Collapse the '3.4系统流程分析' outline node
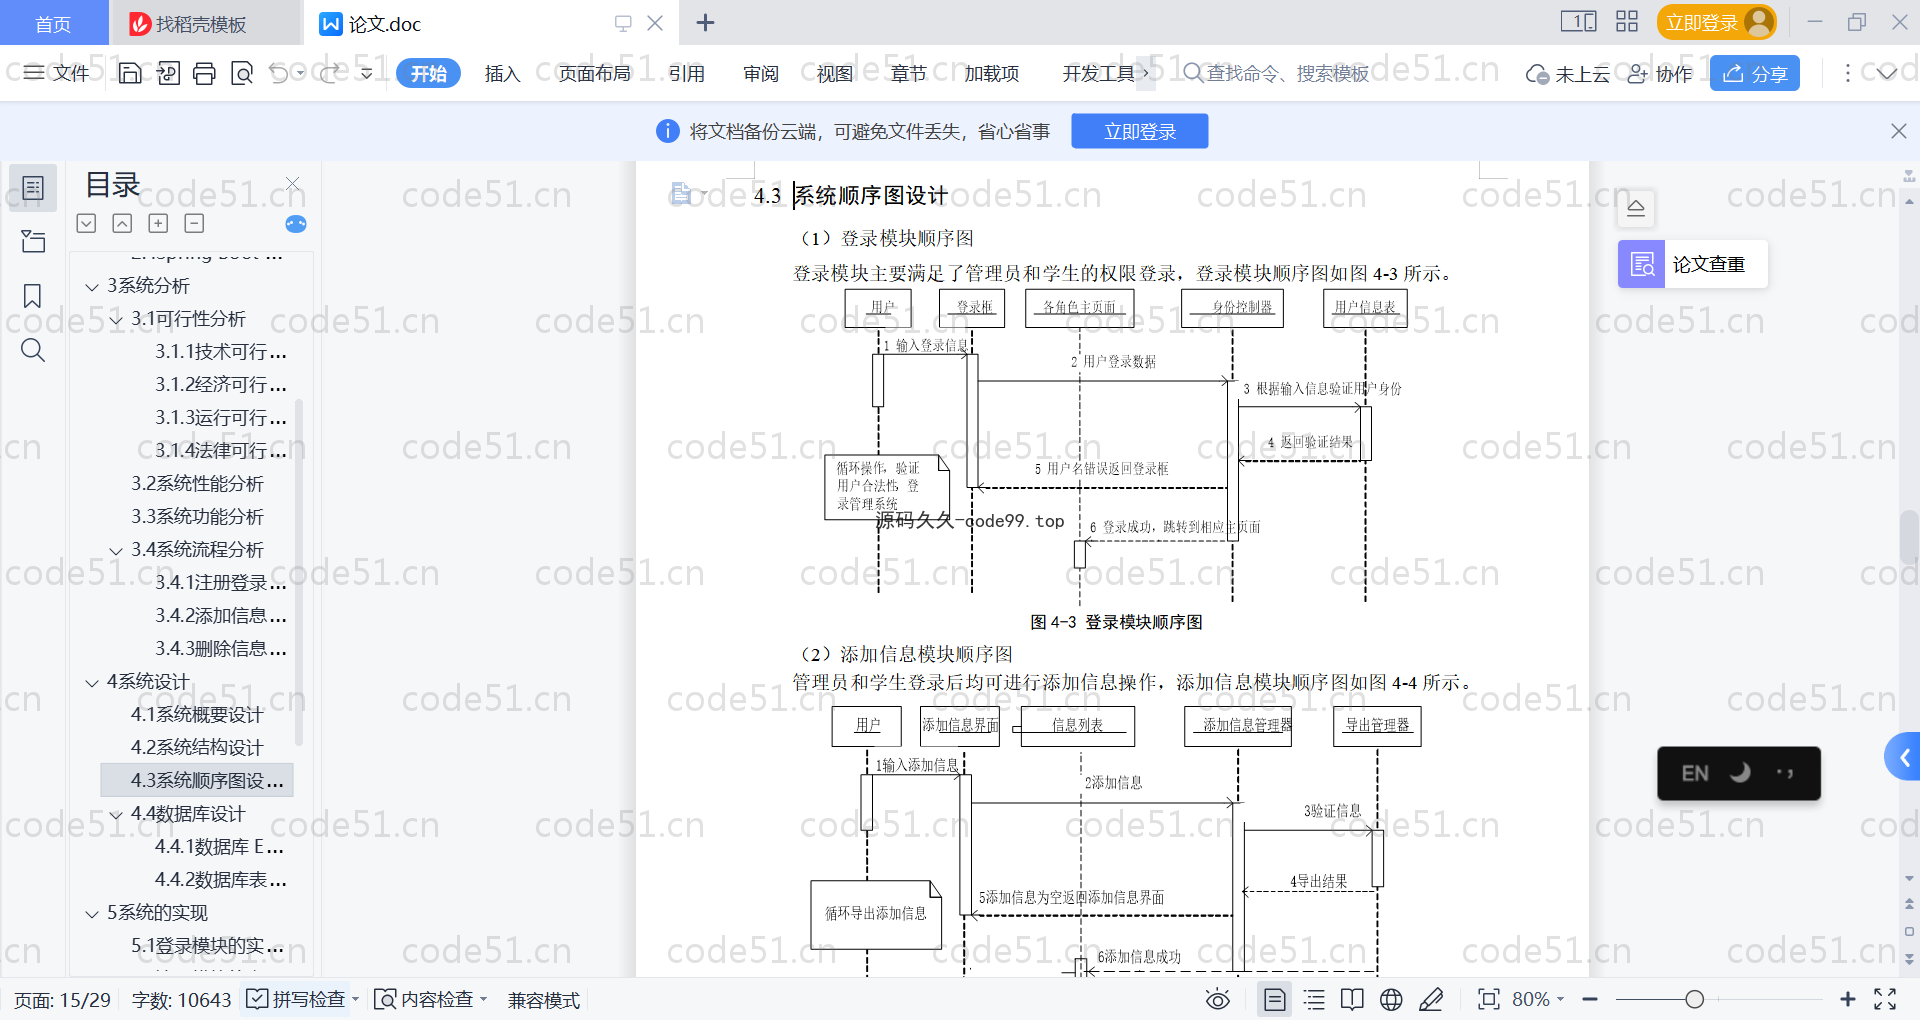Viewport: 1920px width, 1020px height. [116, 551]
